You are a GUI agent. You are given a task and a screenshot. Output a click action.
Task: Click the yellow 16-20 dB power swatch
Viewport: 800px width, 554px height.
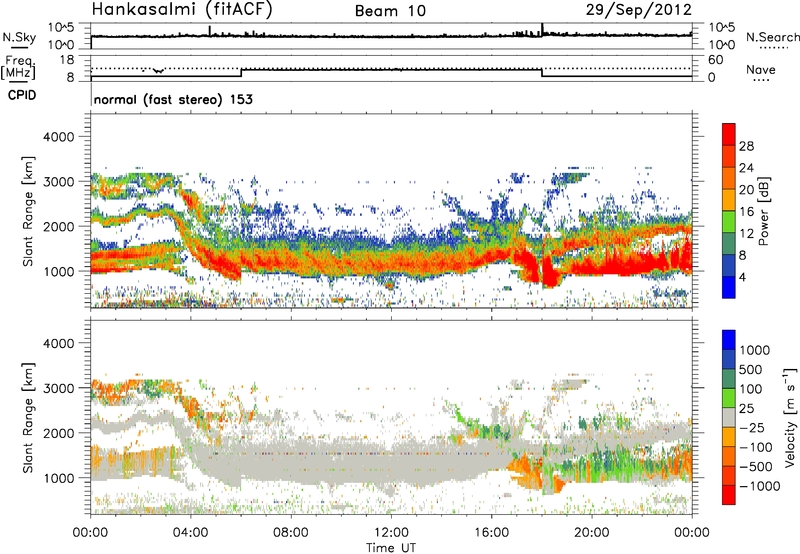click(x=729, y=200)
